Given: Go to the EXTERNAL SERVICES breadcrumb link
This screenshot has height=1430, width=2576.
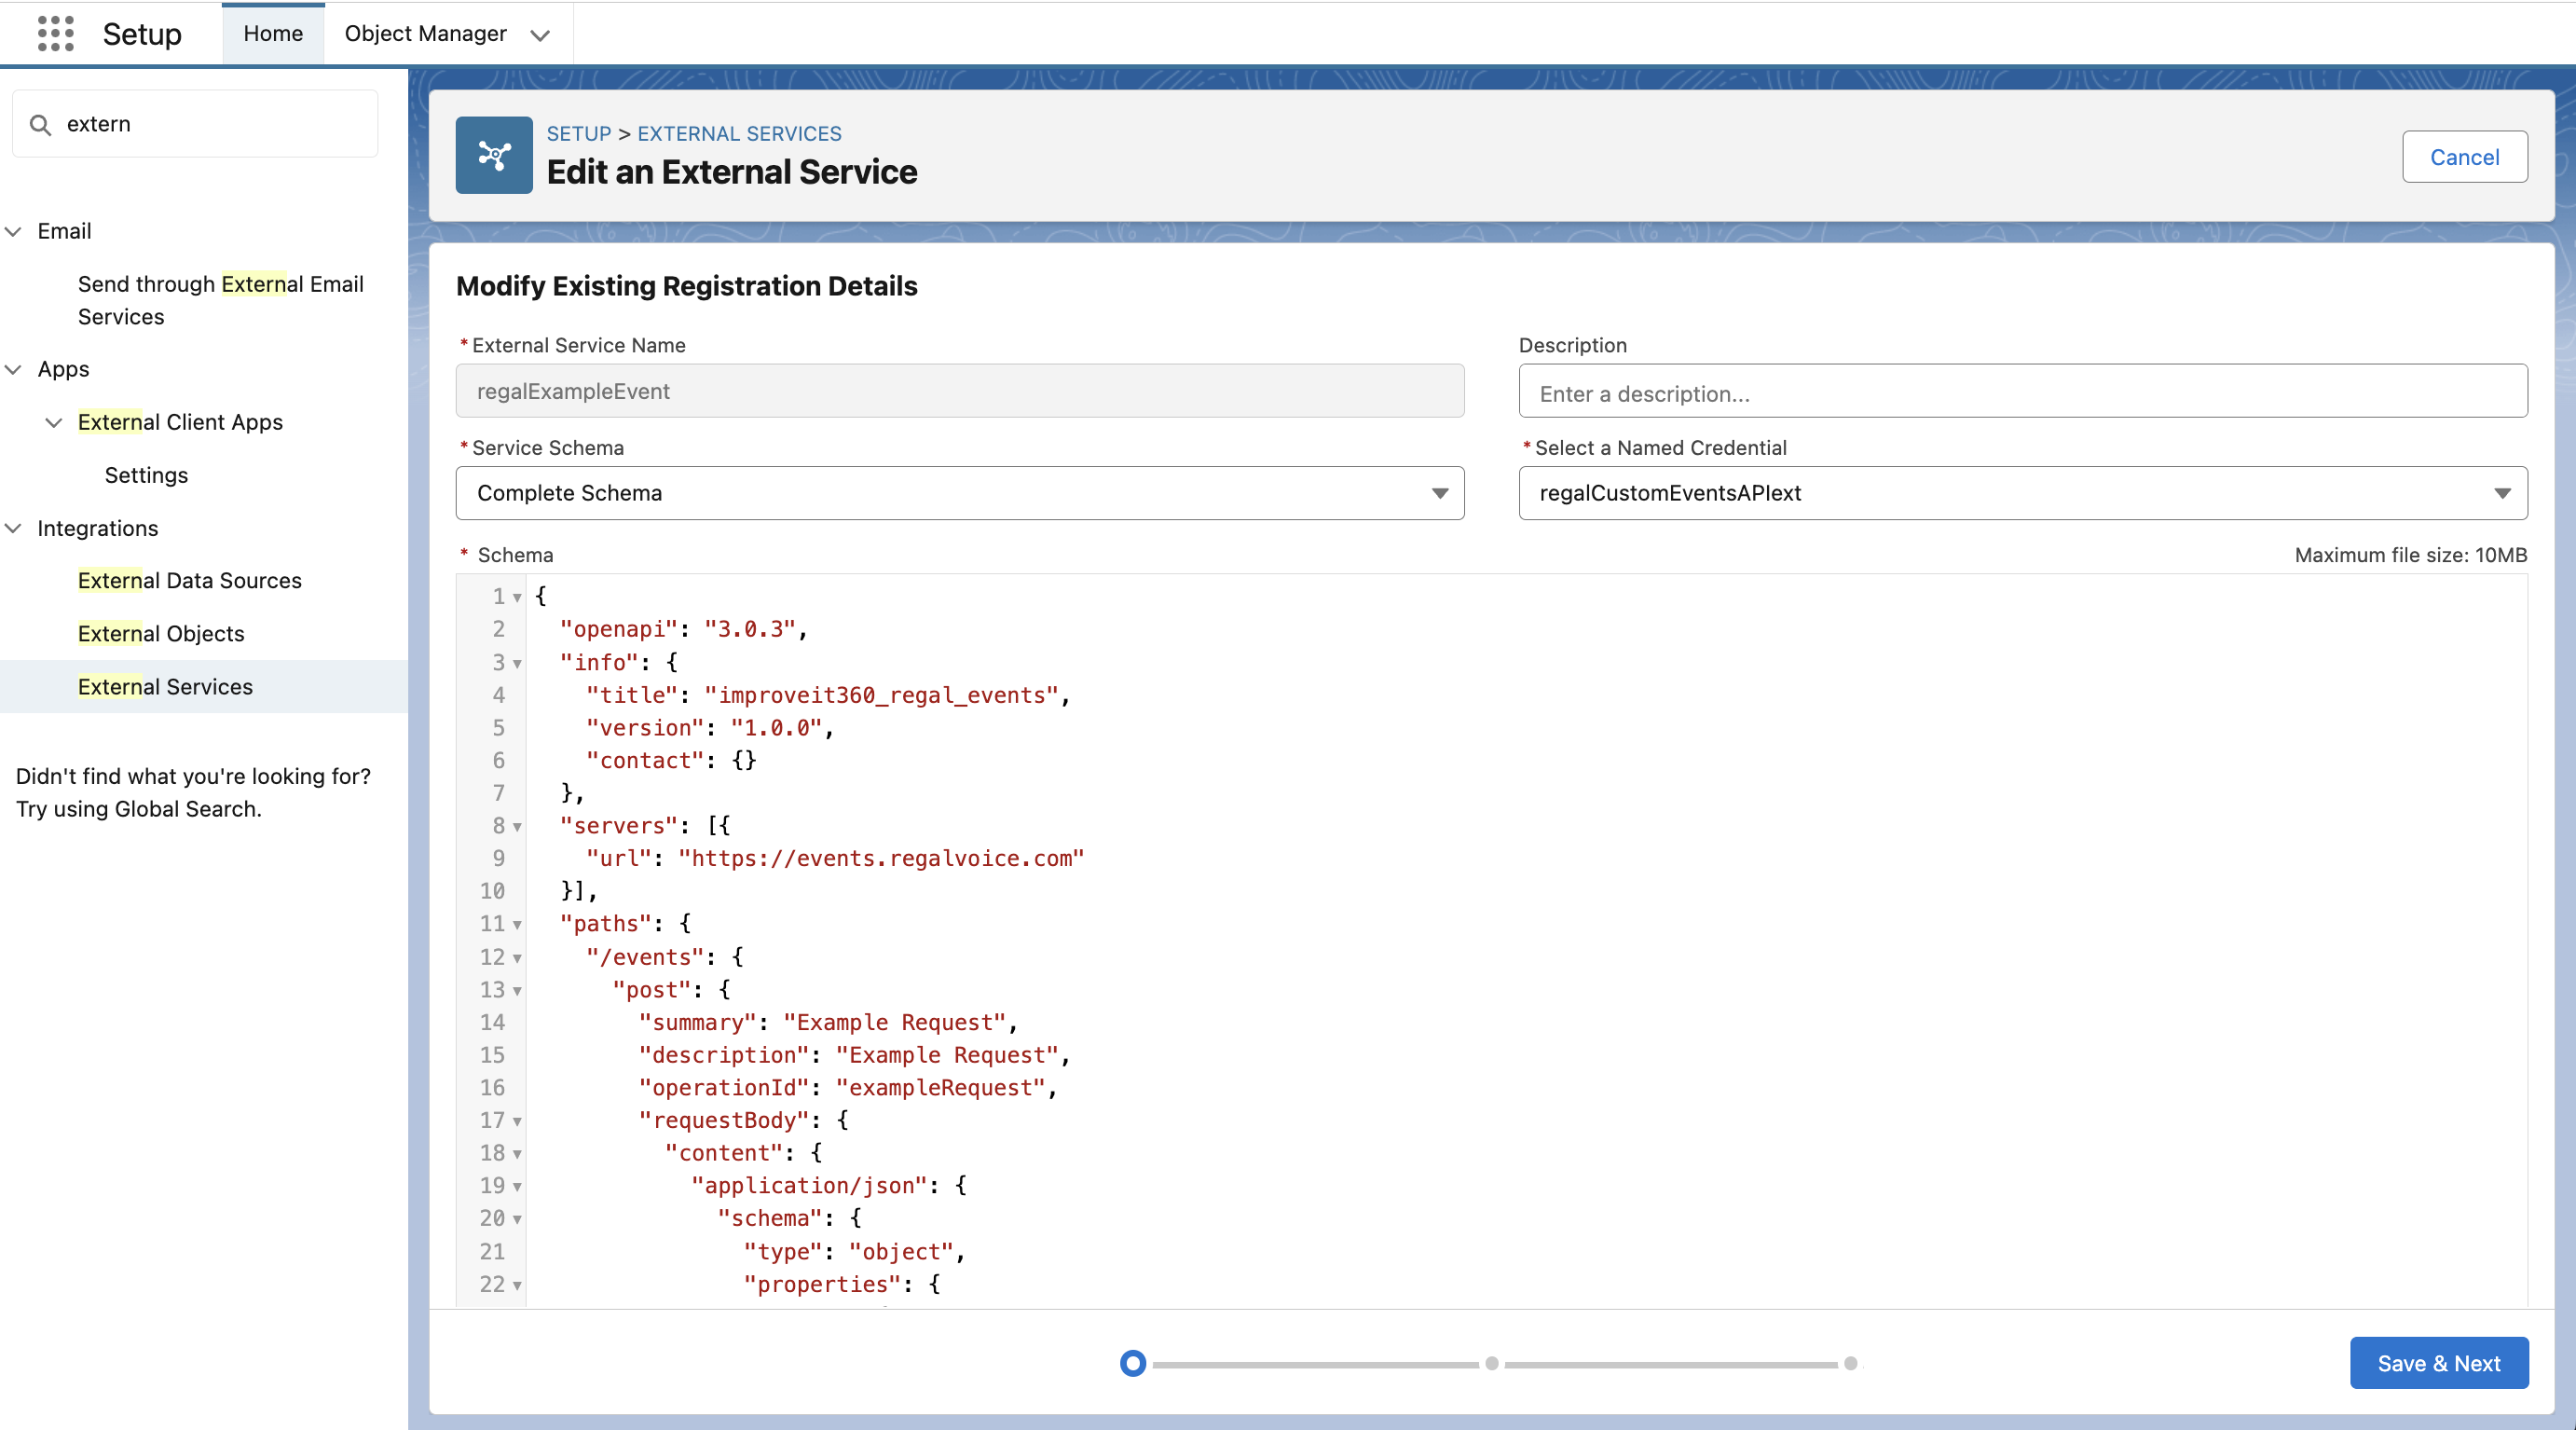Looking at the screenshot, I should 739,133.
